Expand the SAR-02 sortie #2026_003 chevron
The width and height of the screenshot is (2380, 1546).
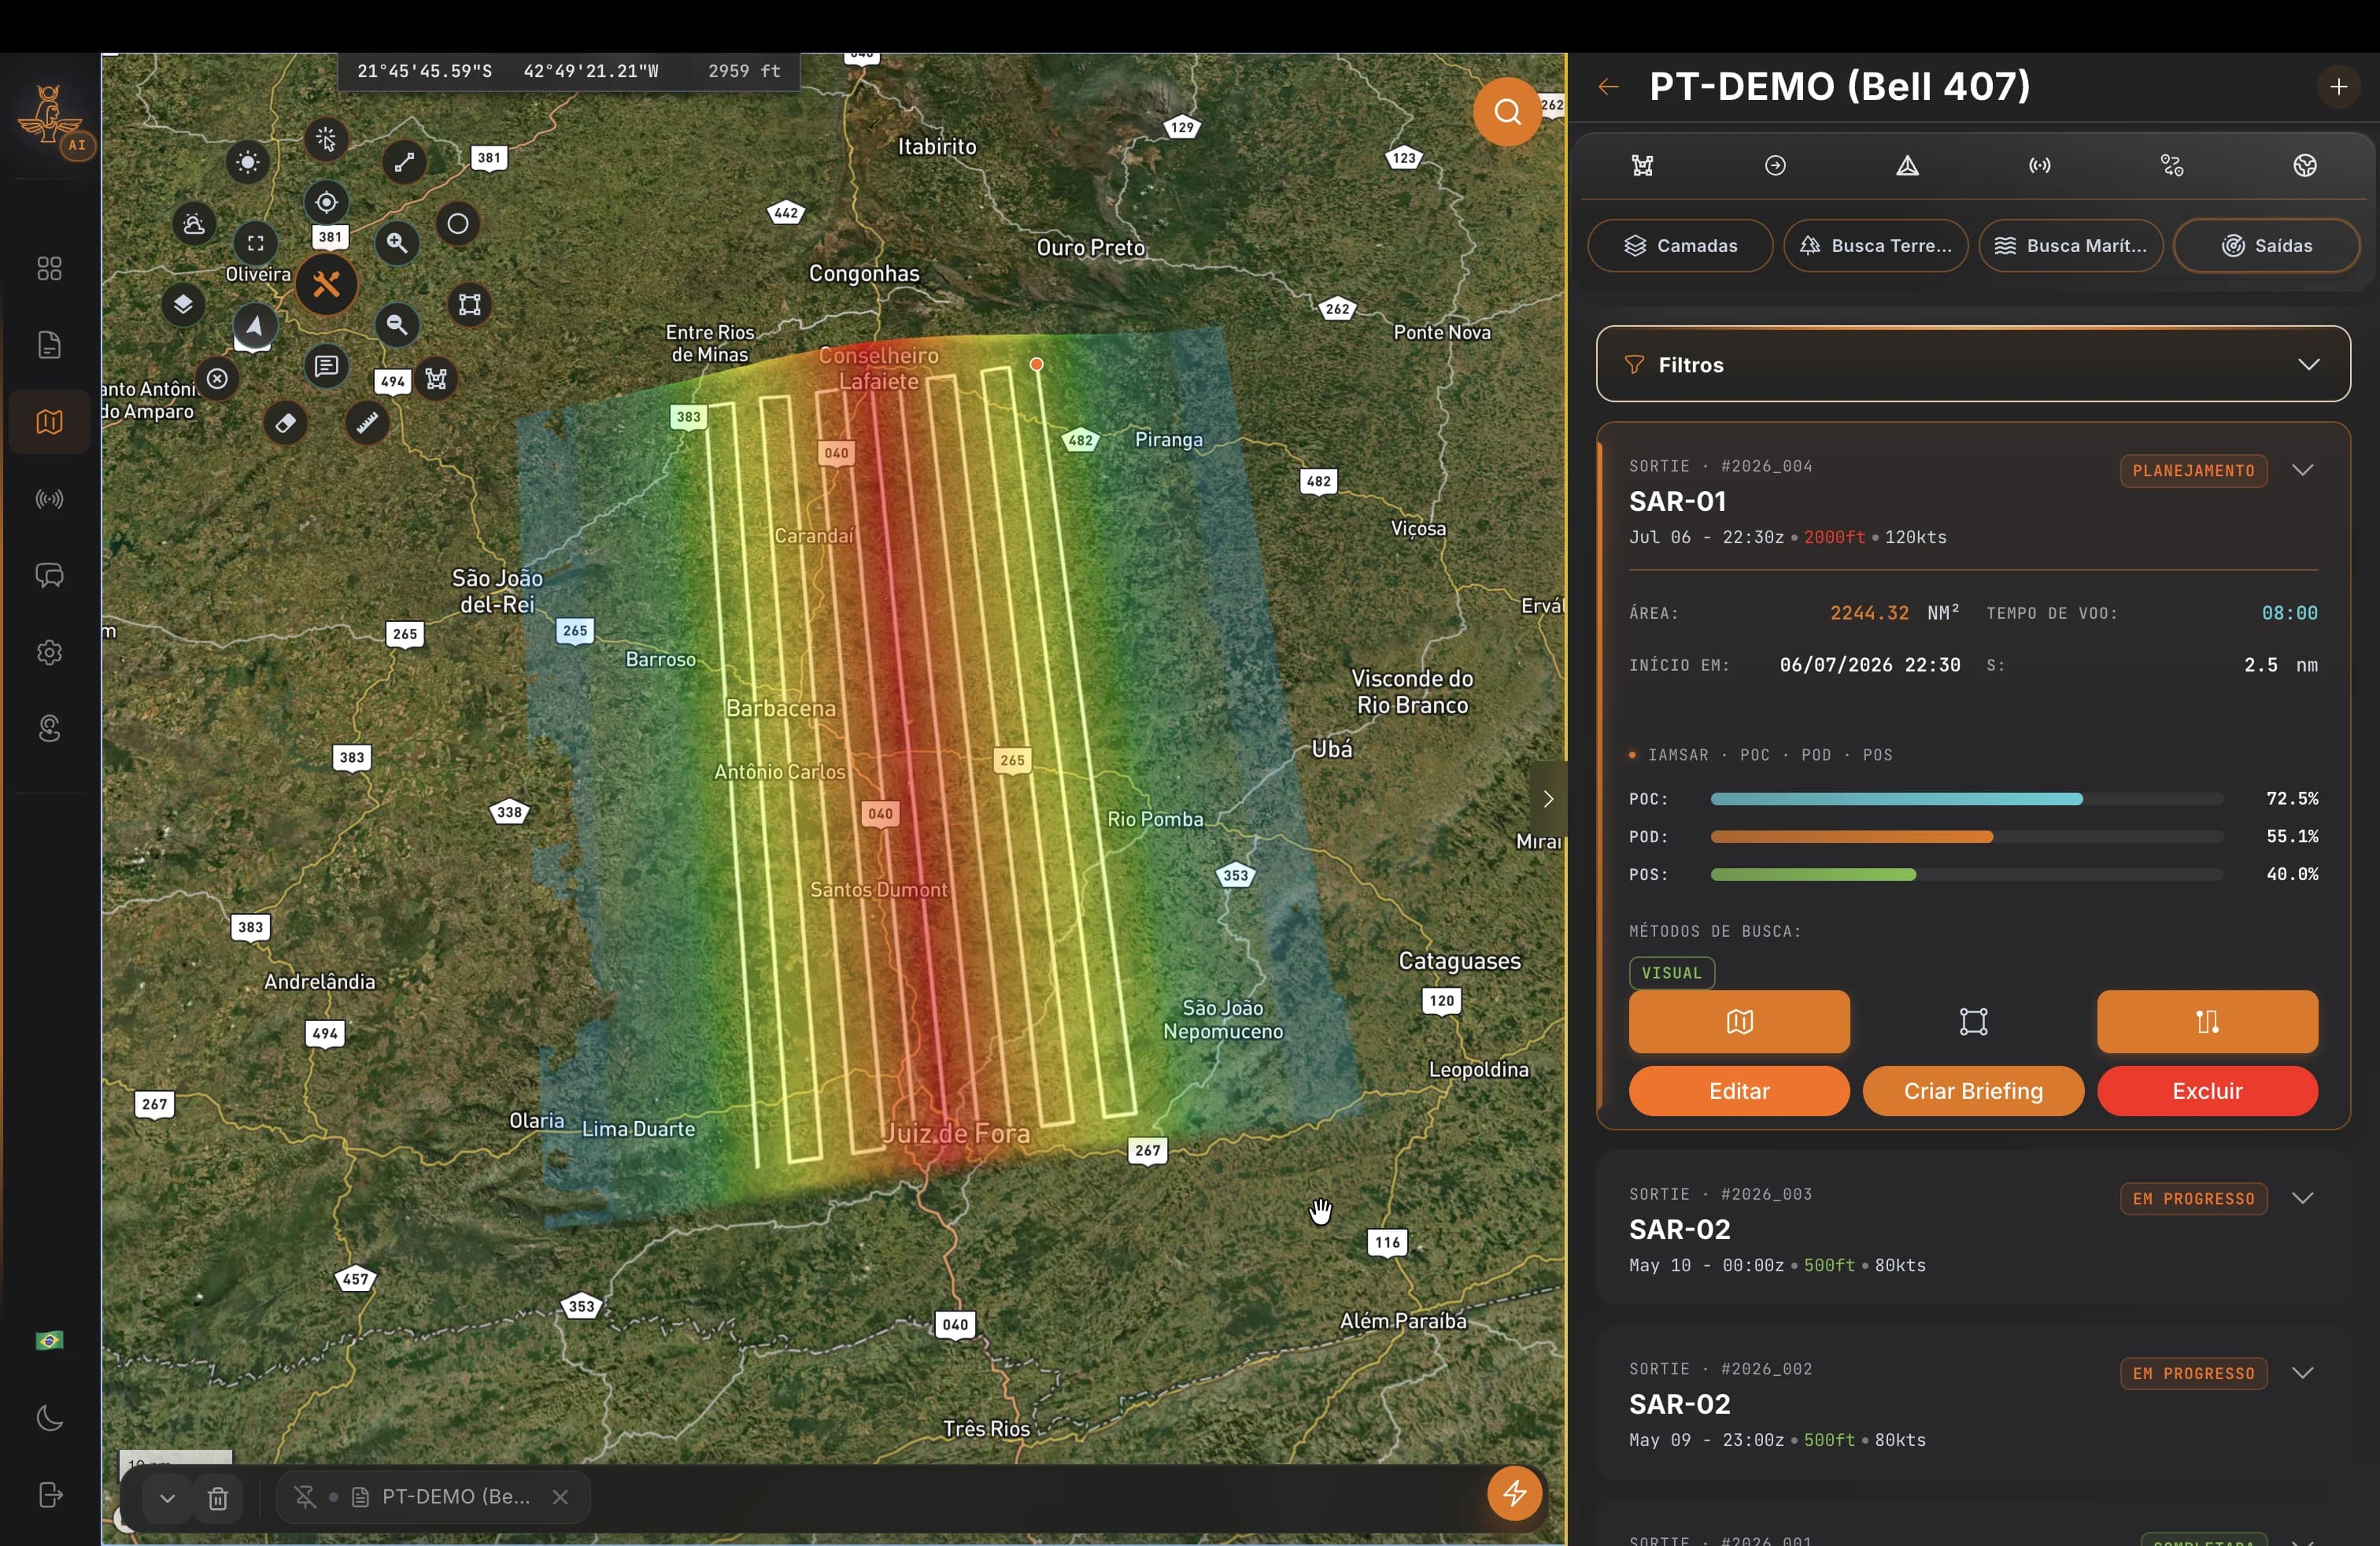[2302, 1198]
